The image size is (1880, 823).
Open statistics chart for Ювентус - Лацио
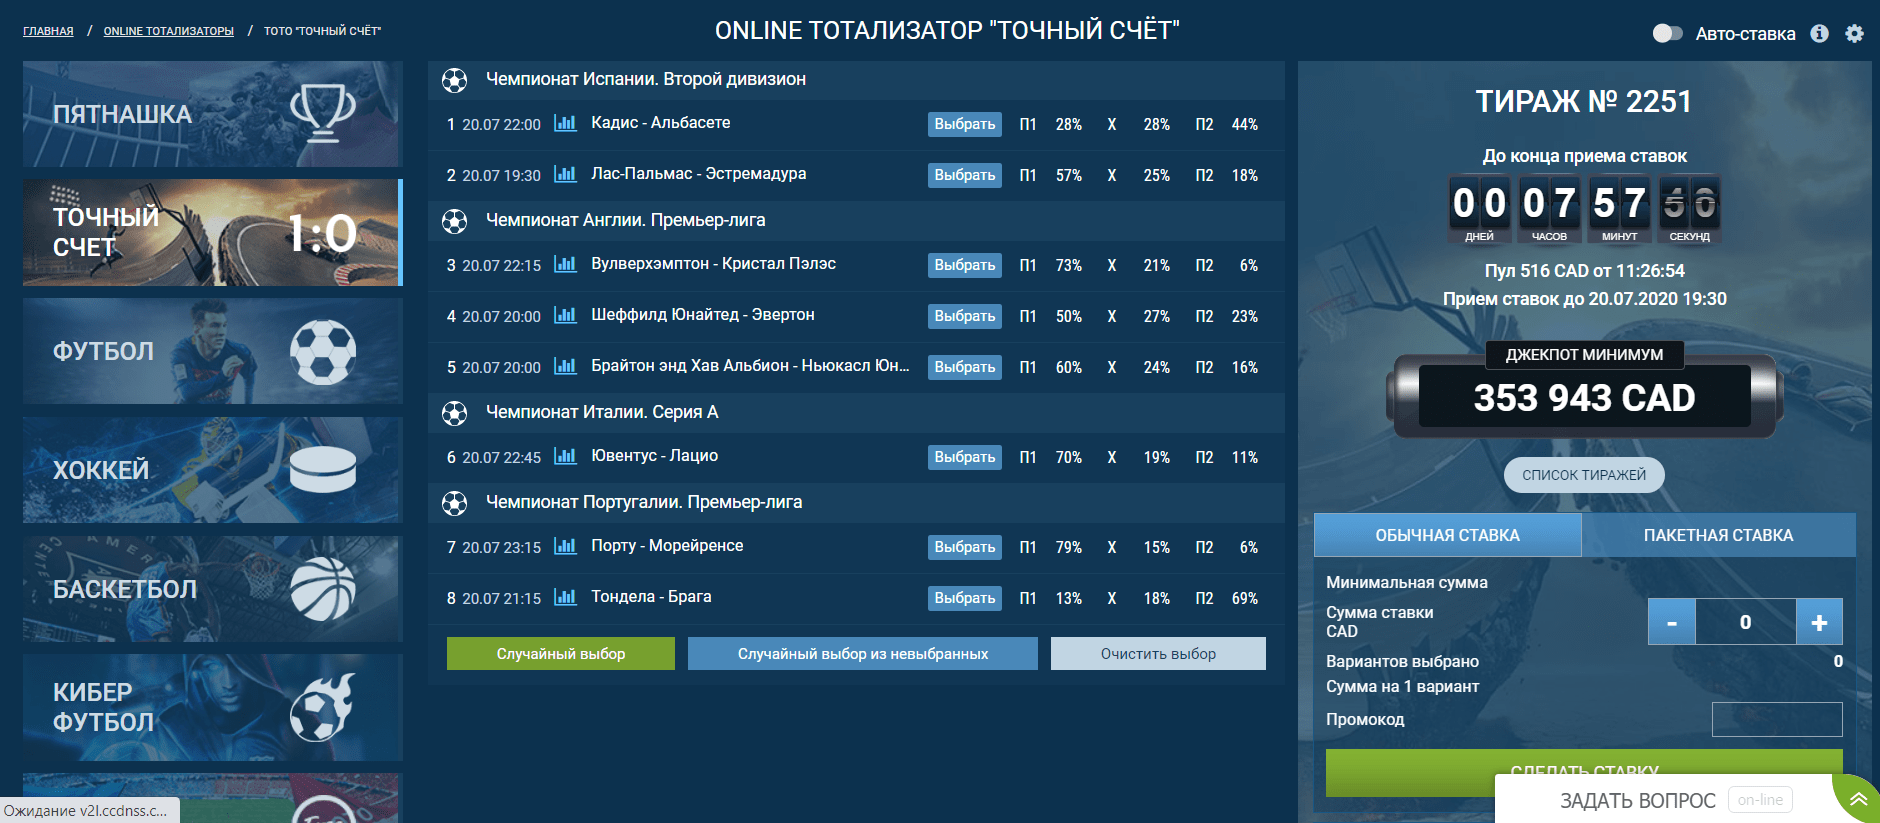tap(565, 457)
